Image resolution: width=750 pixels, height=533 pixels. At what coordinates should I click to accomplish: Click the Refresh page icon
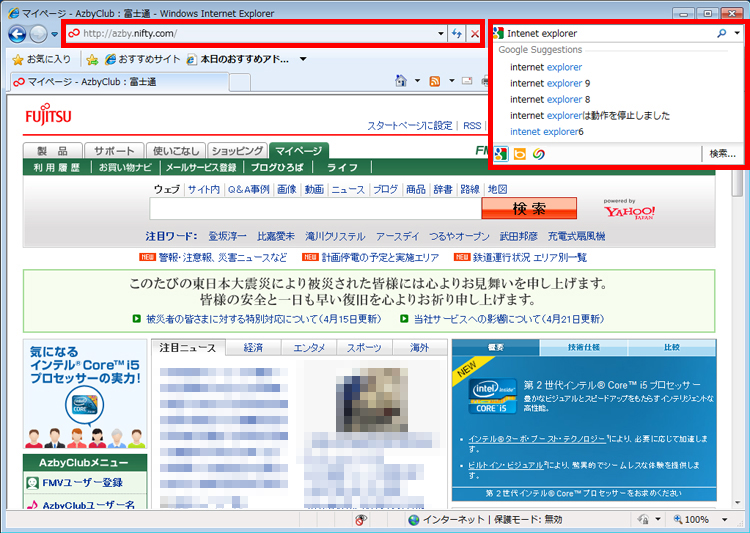[x=457, y=33]
